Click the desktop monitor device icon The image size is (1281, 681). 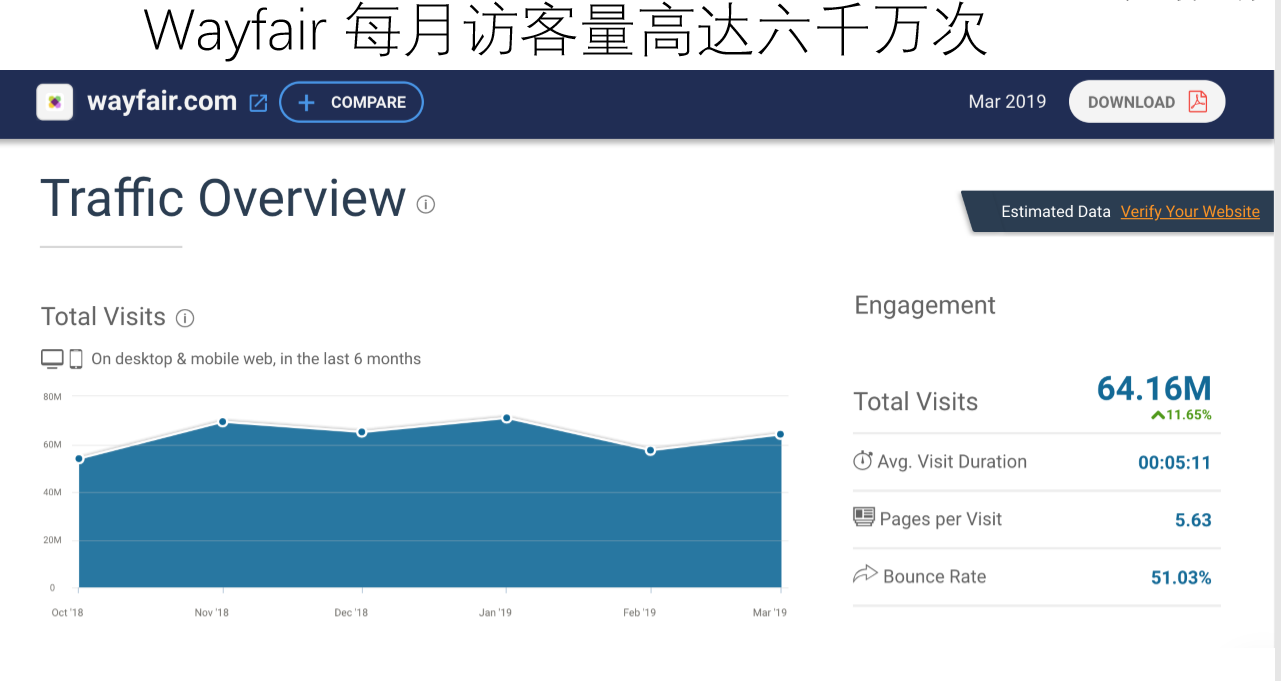[x=52, y=359]
